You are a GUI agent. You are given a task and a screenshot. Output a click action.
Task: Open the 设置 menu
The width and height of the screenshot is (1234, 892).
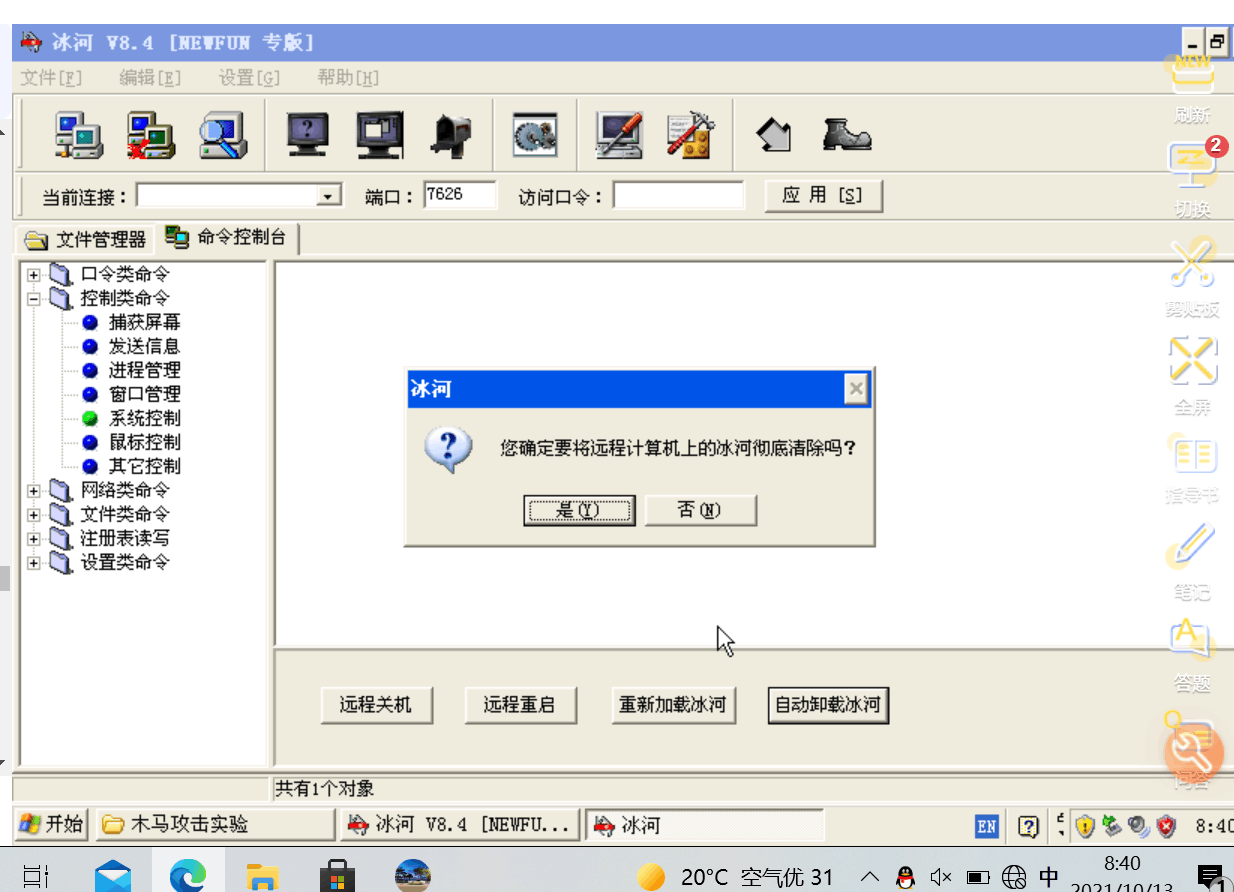coord(249,78)
